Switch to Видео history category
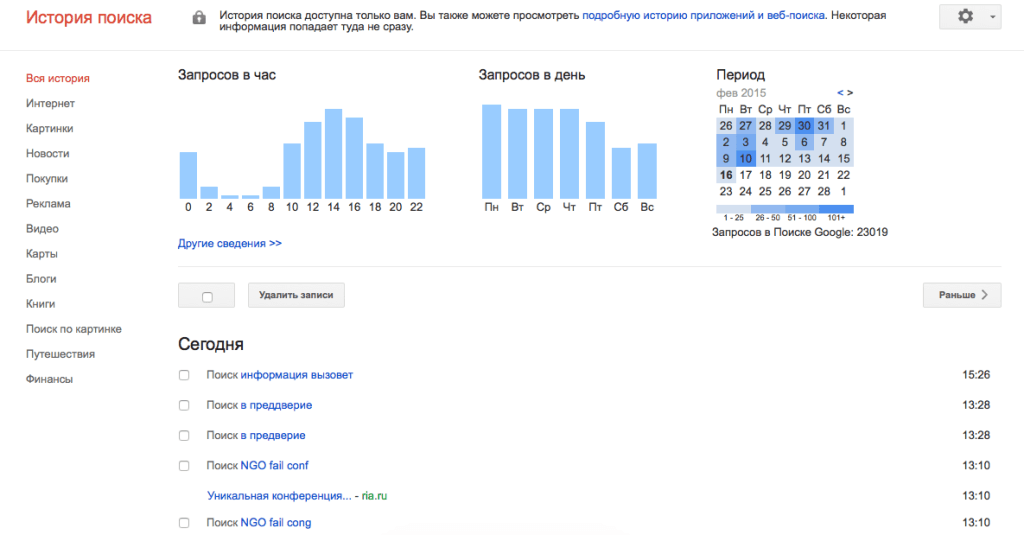Viewport: 1024px width, 535px height. point(42,228)
